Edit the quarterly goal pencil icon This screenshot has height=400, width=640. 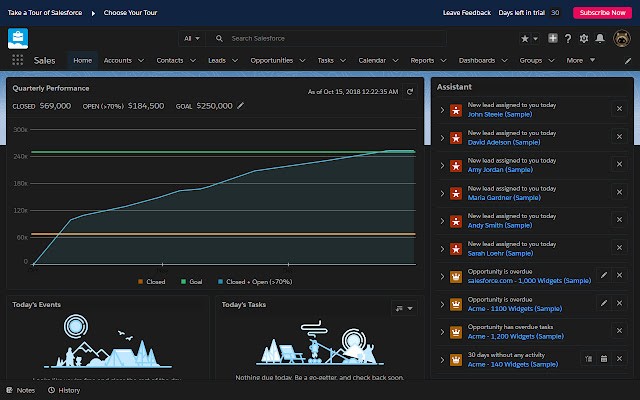[x=240, y=105]
